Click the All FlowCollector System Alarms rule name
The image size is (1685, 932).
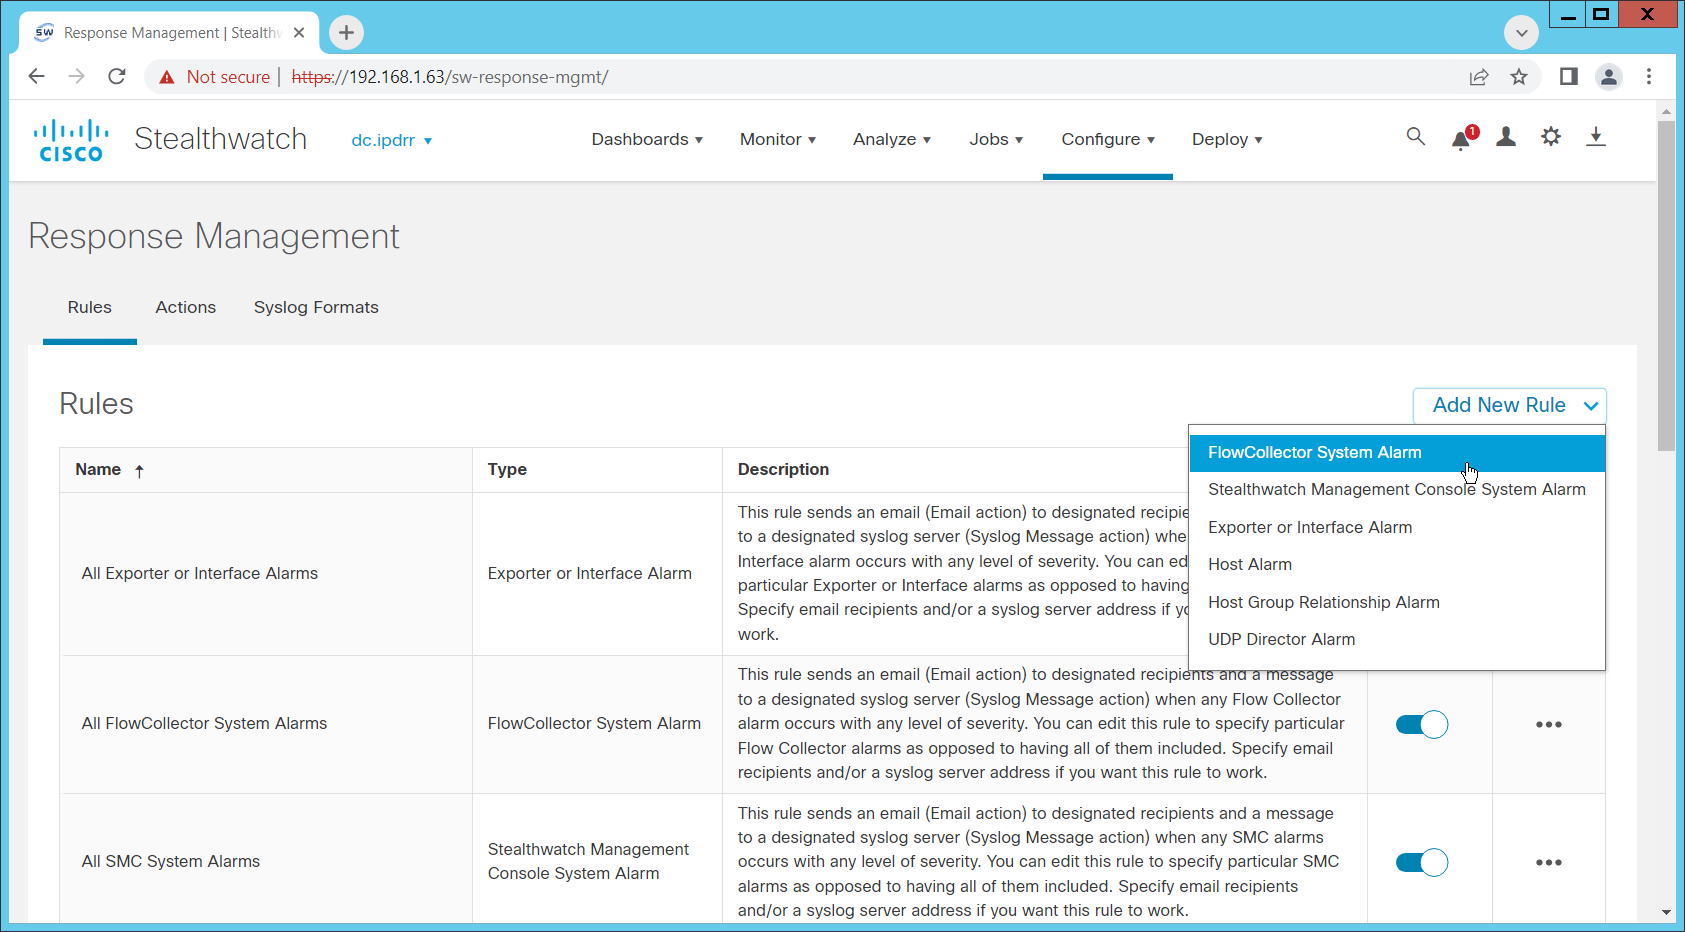coord(204,724)
